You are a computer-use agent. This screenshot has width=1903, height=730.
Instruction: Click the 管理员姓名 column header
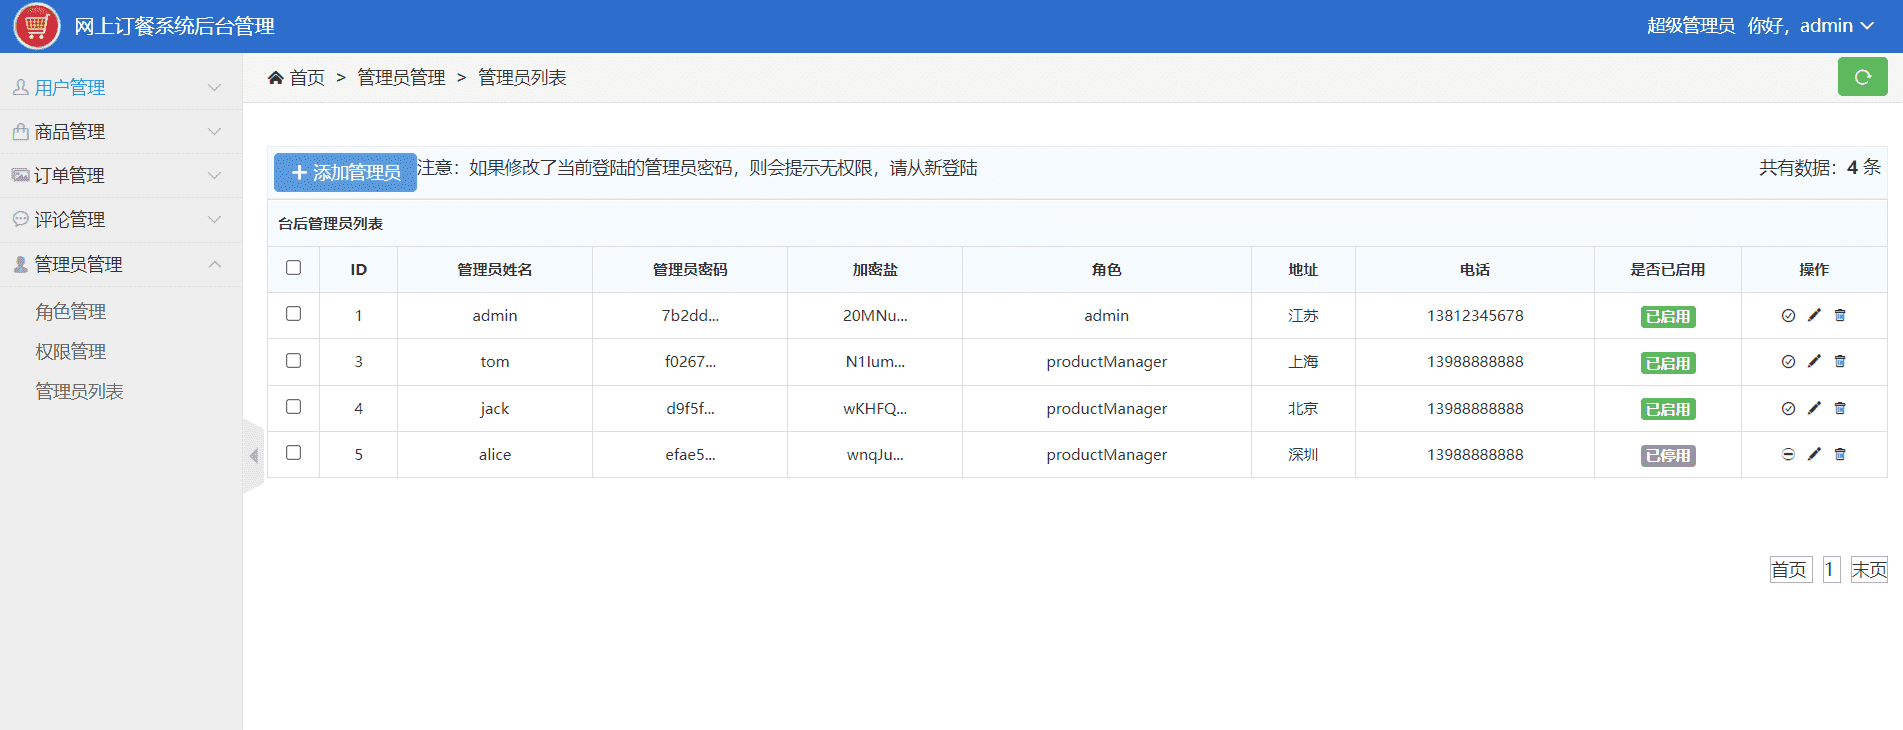(495, 270)
